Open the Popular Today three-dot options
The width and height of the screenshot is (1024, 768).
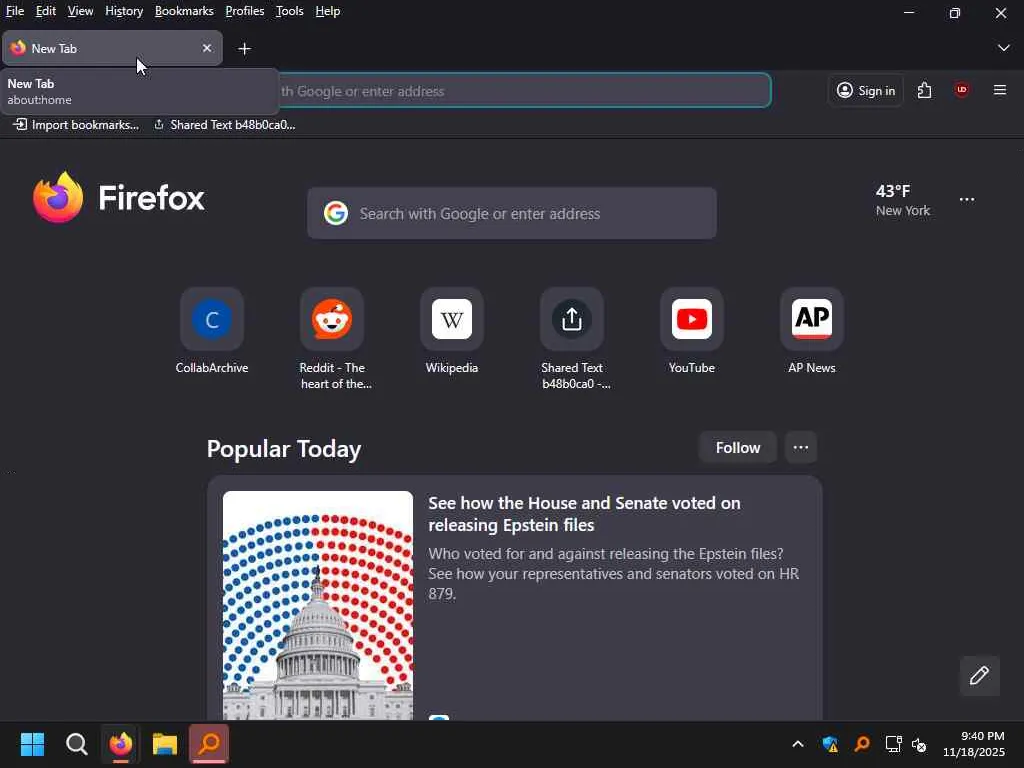(x=801, y=447)
